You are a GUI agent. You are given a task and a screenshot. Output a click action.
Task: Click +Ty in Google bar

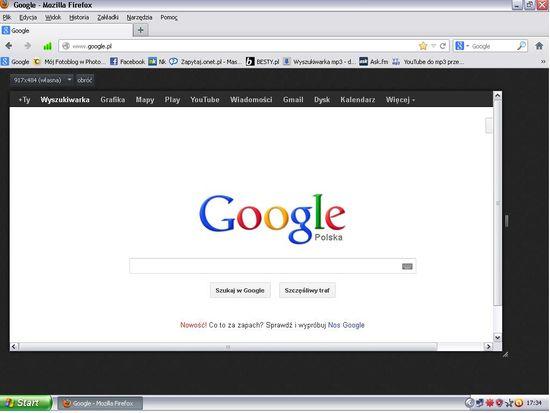tap(24, 100)
